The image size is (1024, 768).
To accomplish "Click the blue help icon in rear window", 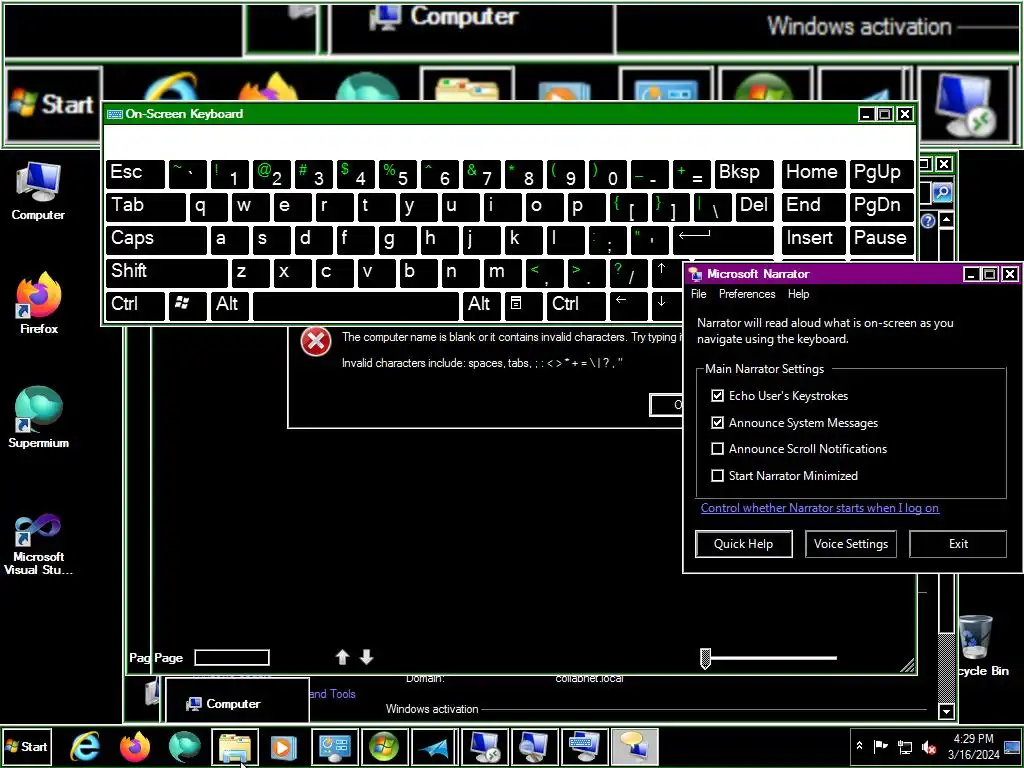I will tap(928, 221).
